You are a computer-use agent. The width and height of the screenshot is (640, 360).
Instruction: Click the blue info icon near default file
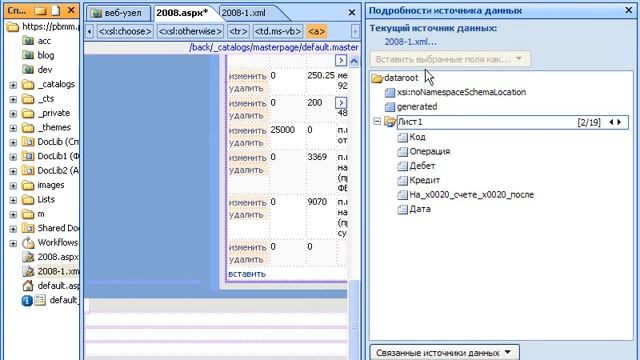click(x=27, y=300)
